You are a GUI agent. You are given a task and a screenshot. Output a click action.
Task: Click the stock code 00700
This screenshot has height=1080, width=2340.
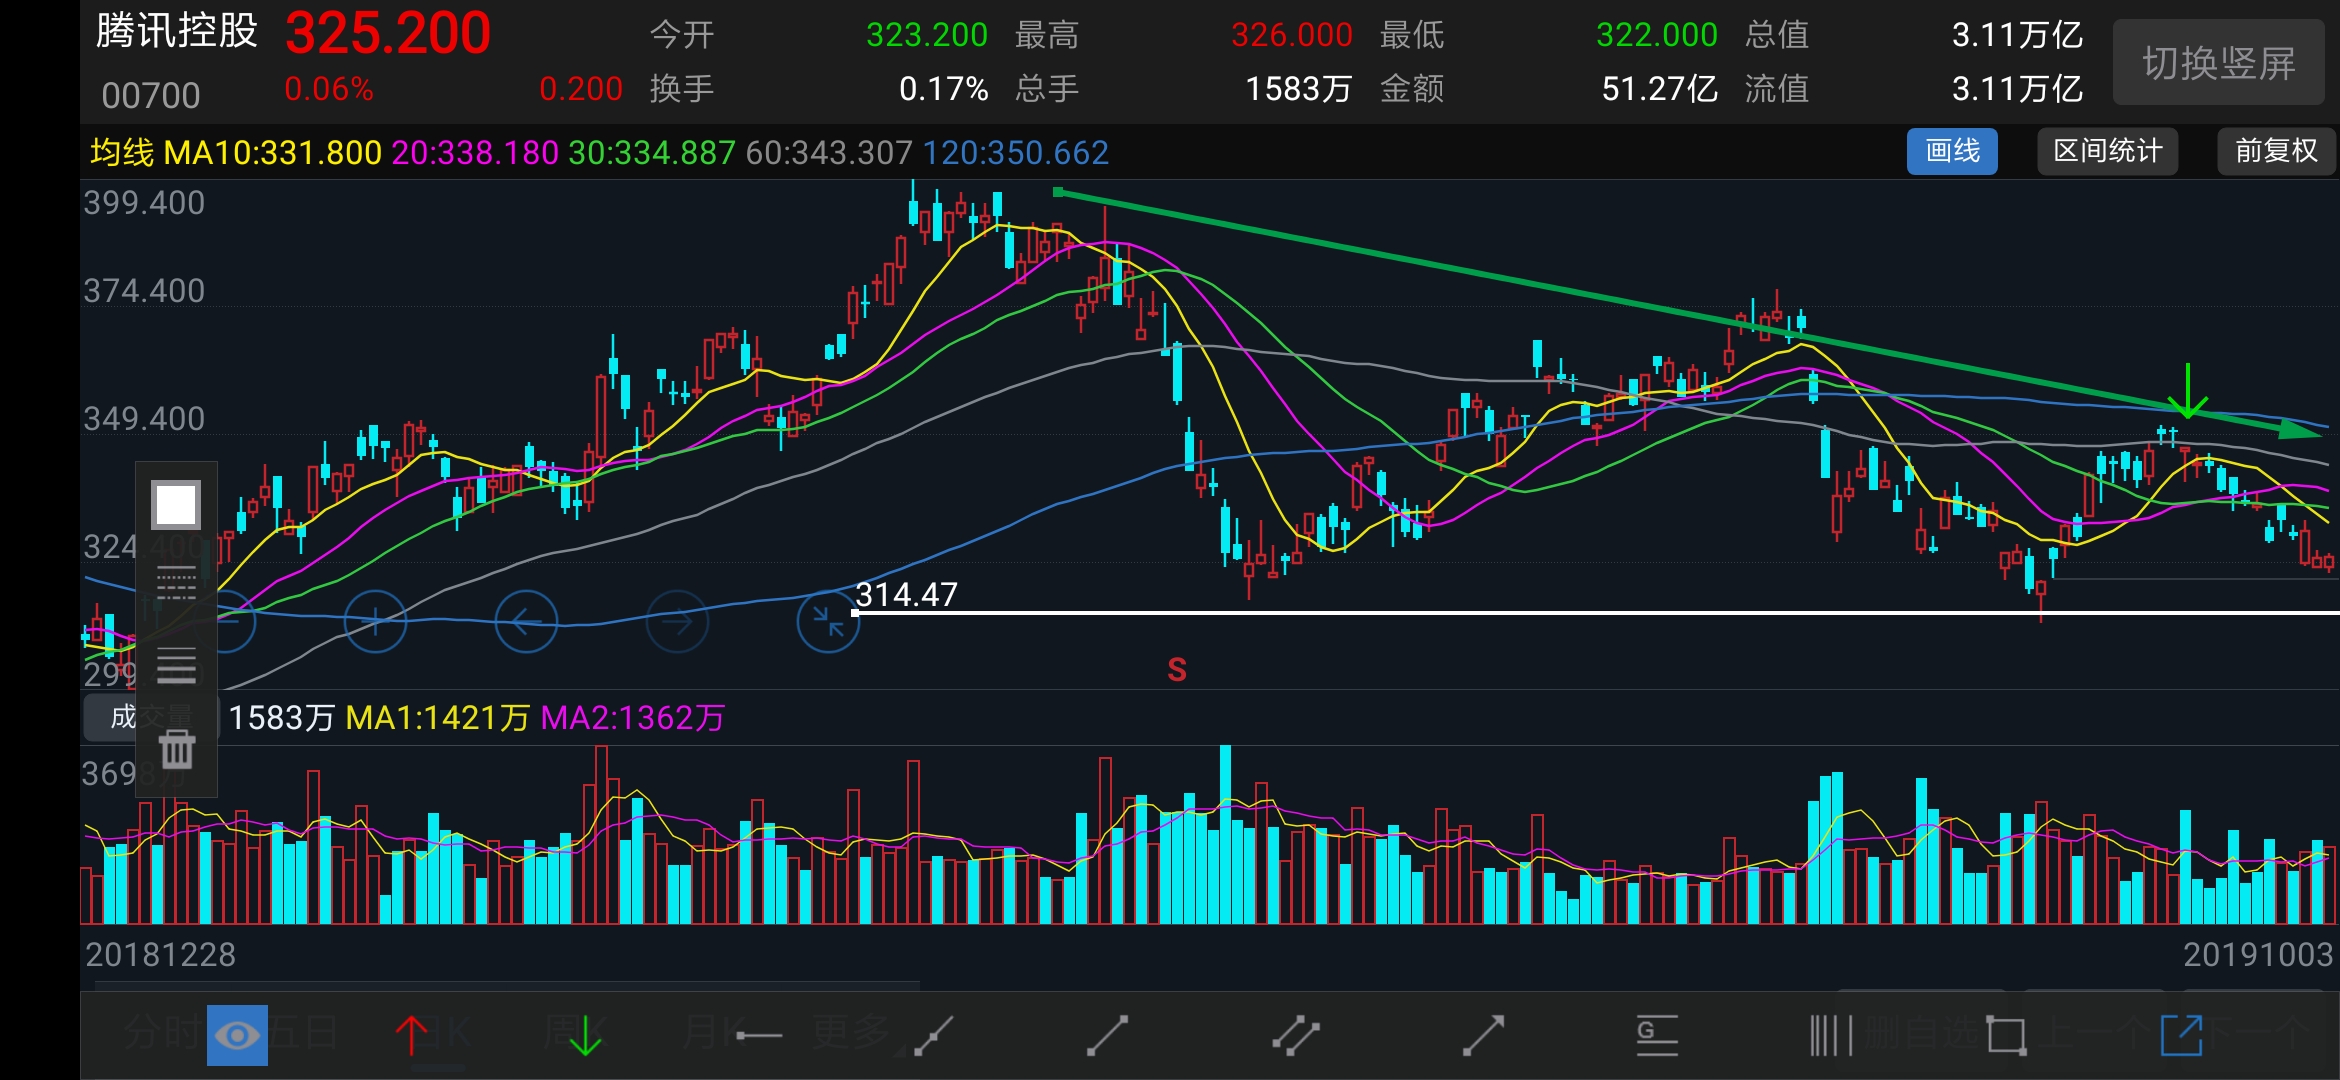coord(151,96)
